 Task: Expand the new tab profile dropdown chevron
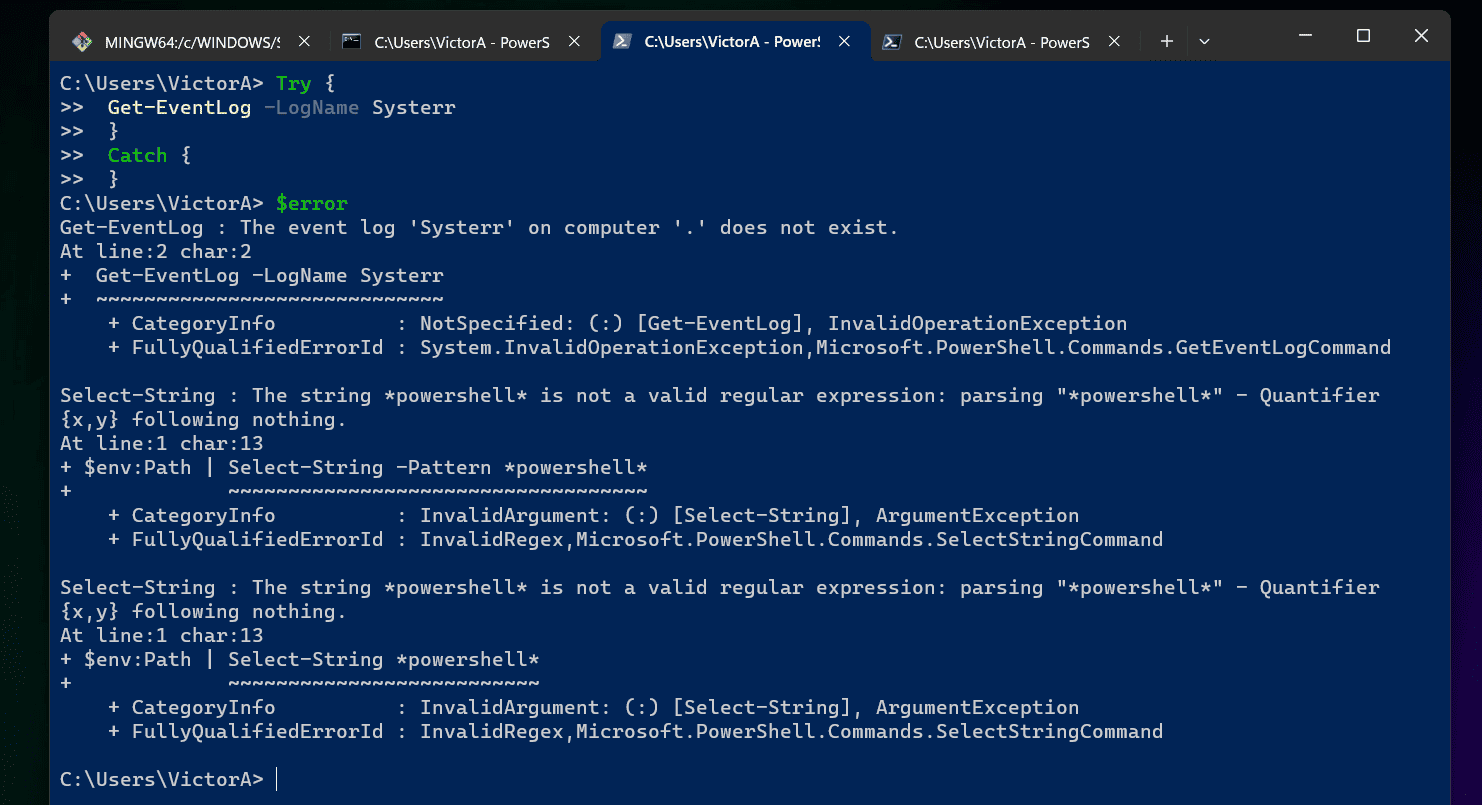click(x=1204, y=42)
